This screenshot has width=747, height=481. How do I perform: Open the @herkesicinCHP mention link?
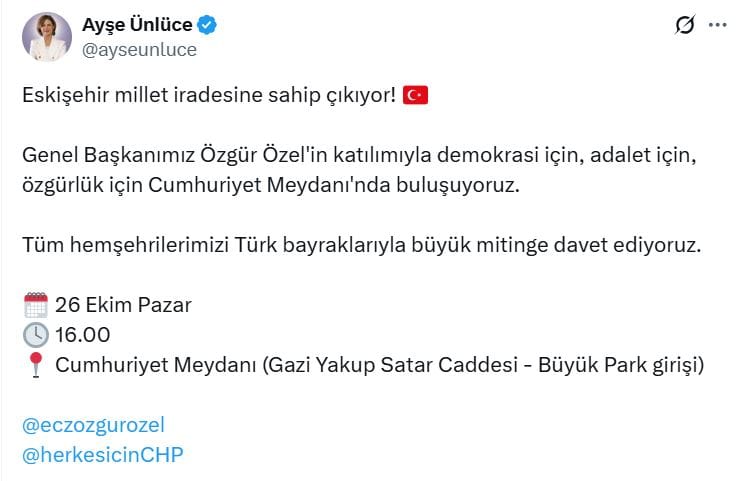(102, 454)
